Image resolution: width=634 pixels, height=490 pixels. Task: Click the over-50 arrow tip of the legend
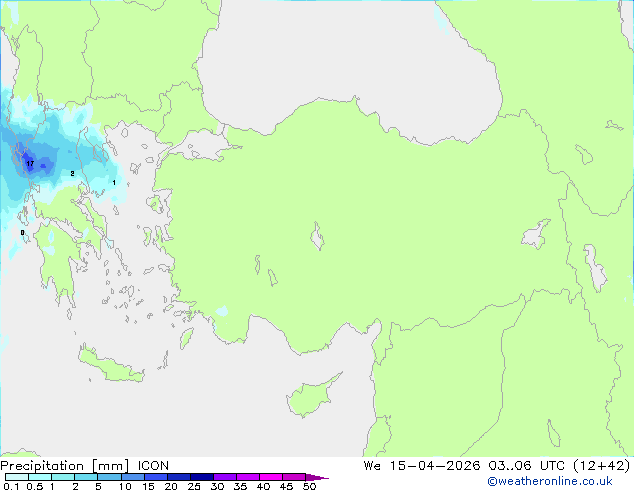[317, 477]
